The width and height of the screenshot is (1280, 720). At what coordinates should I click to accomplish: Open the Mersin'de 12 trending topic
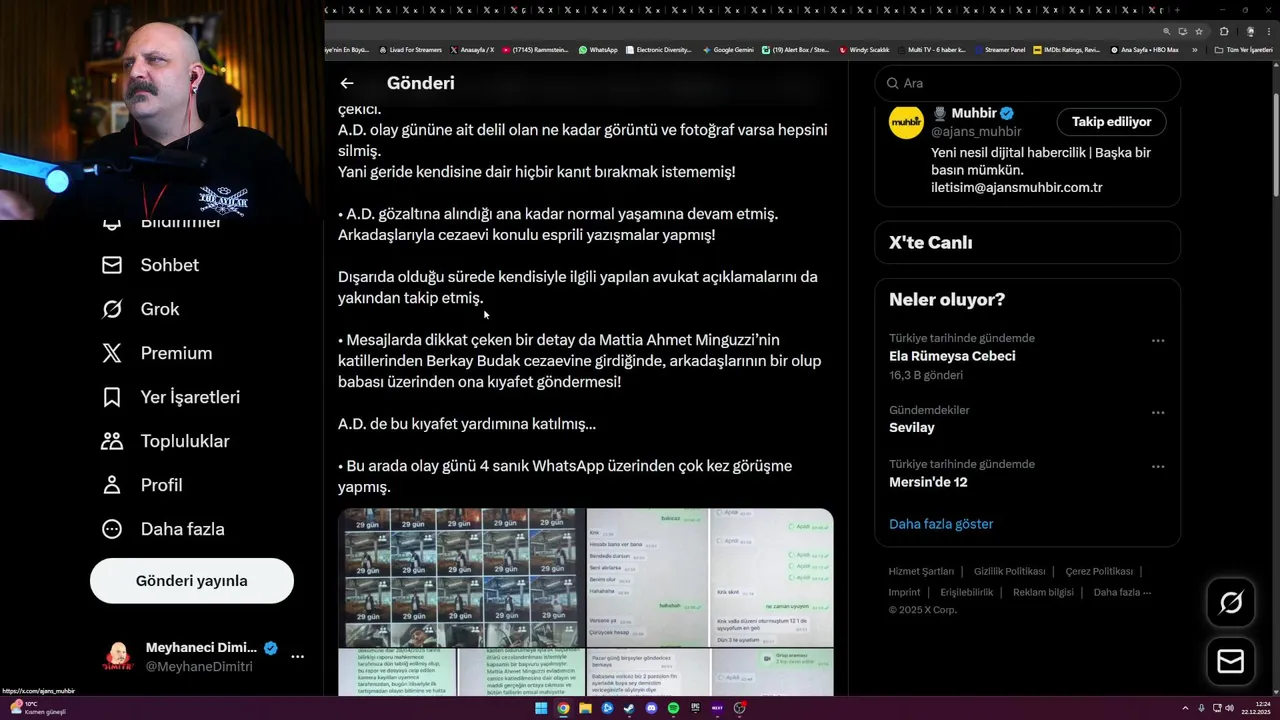(928, 482)
